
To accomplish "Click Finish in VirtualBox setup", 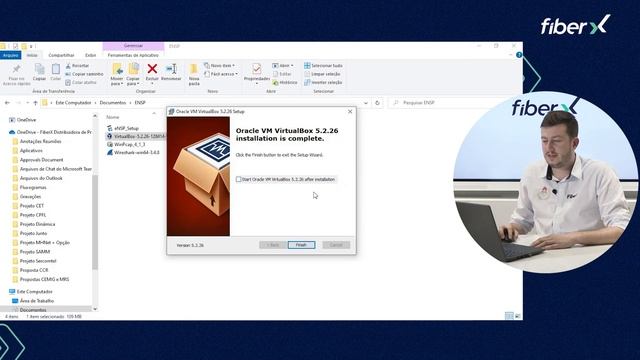I will pyautogui.click(x=301, y=245).
